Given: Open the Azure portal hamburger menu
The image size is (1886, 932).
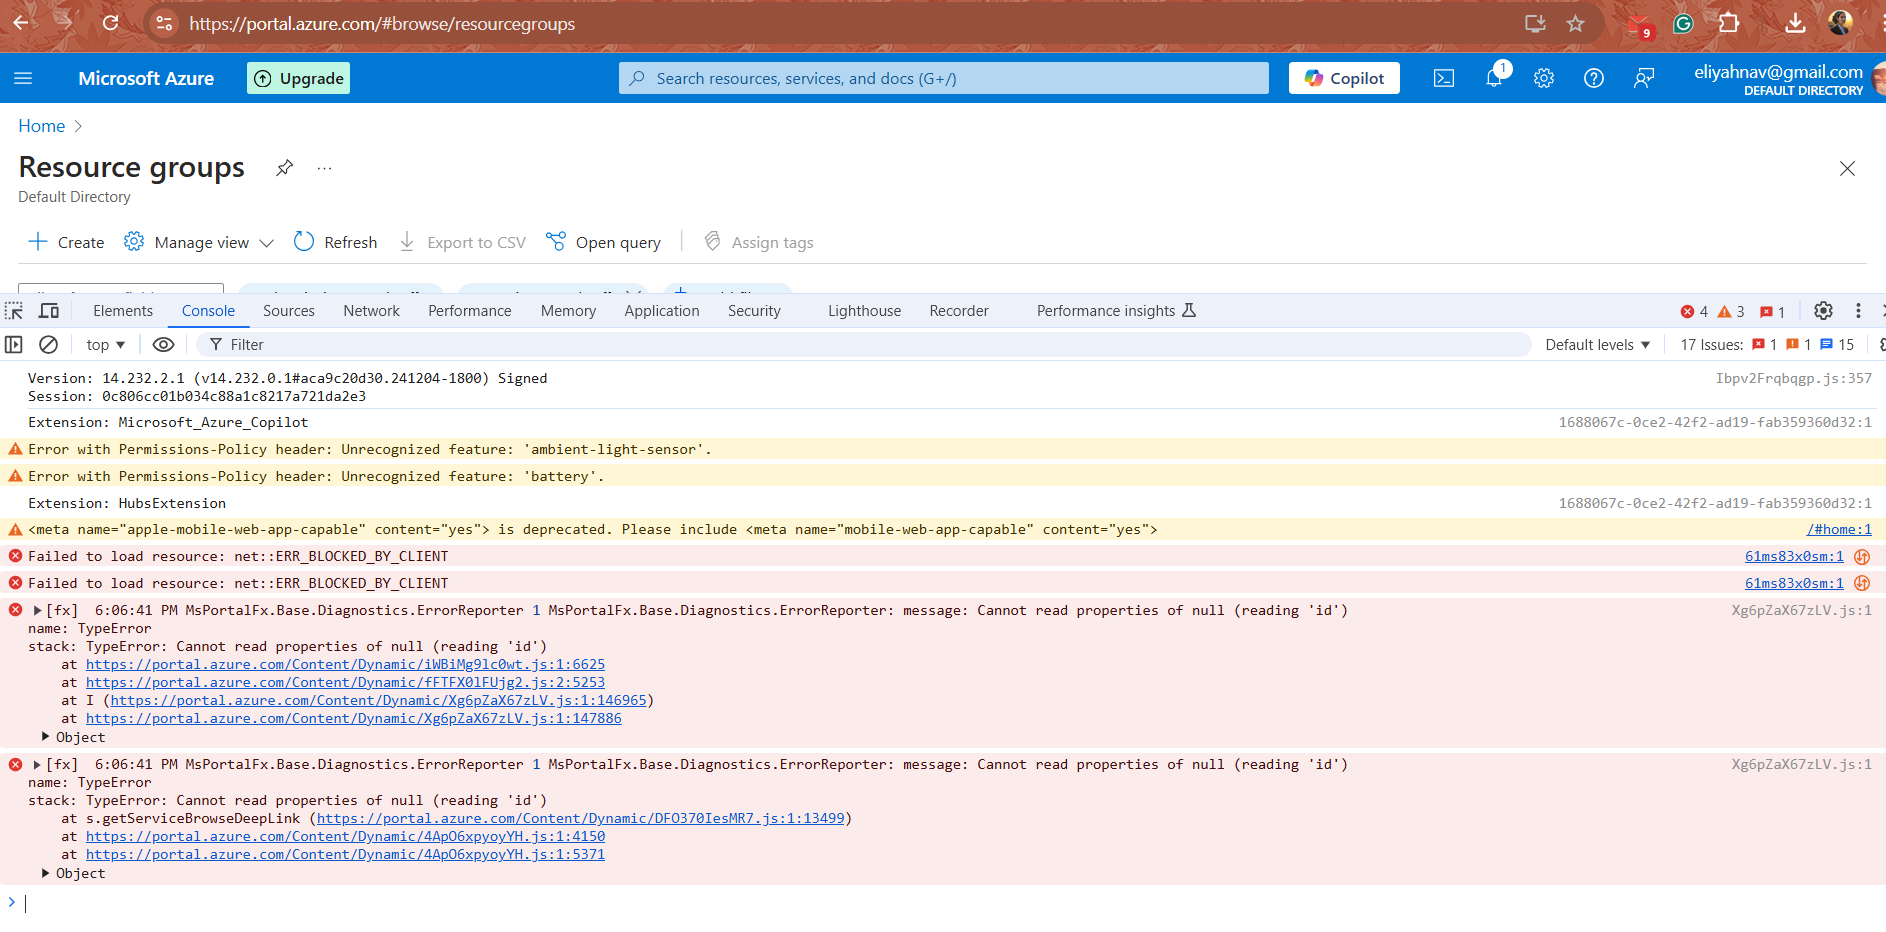Looking at the screenshot, I should (23, 78).
